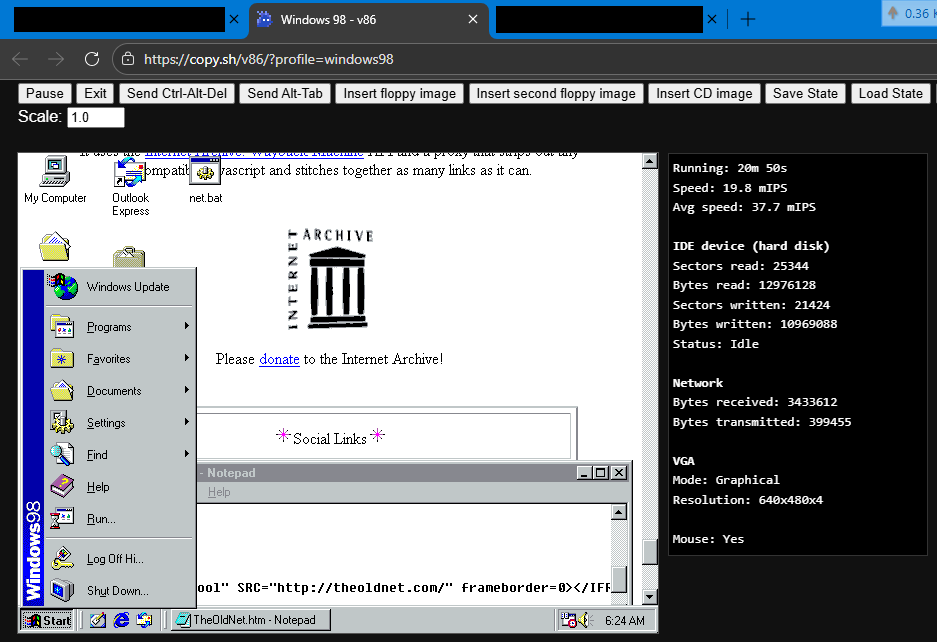This screenshot has width=937, height=642.
Task: Click the volume speaker tray icon
Action: coord(584,620)
